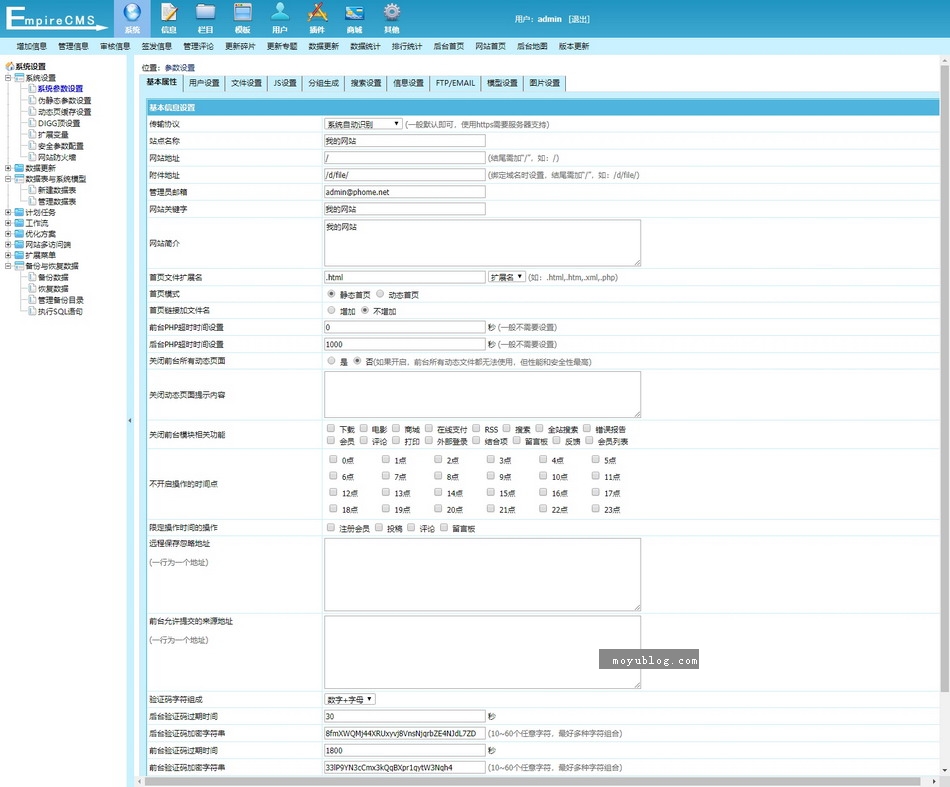The image size is (950, 787).
Task: Click the page icon beside 扩展变量
Action: [x=32, y=134]
